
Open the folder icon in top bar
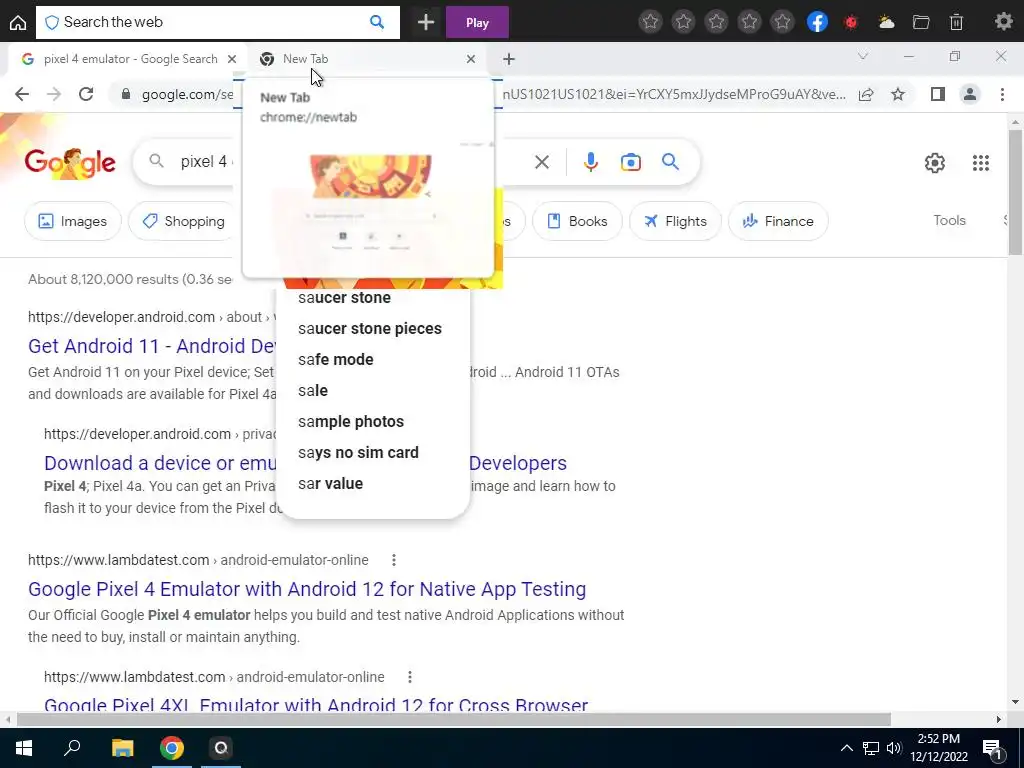pyautogui.click(x=921, y=22)
